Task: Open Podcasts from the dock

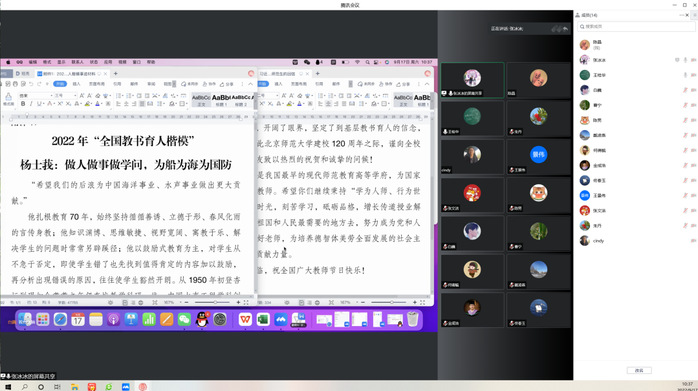Action: tap(114, 319)
